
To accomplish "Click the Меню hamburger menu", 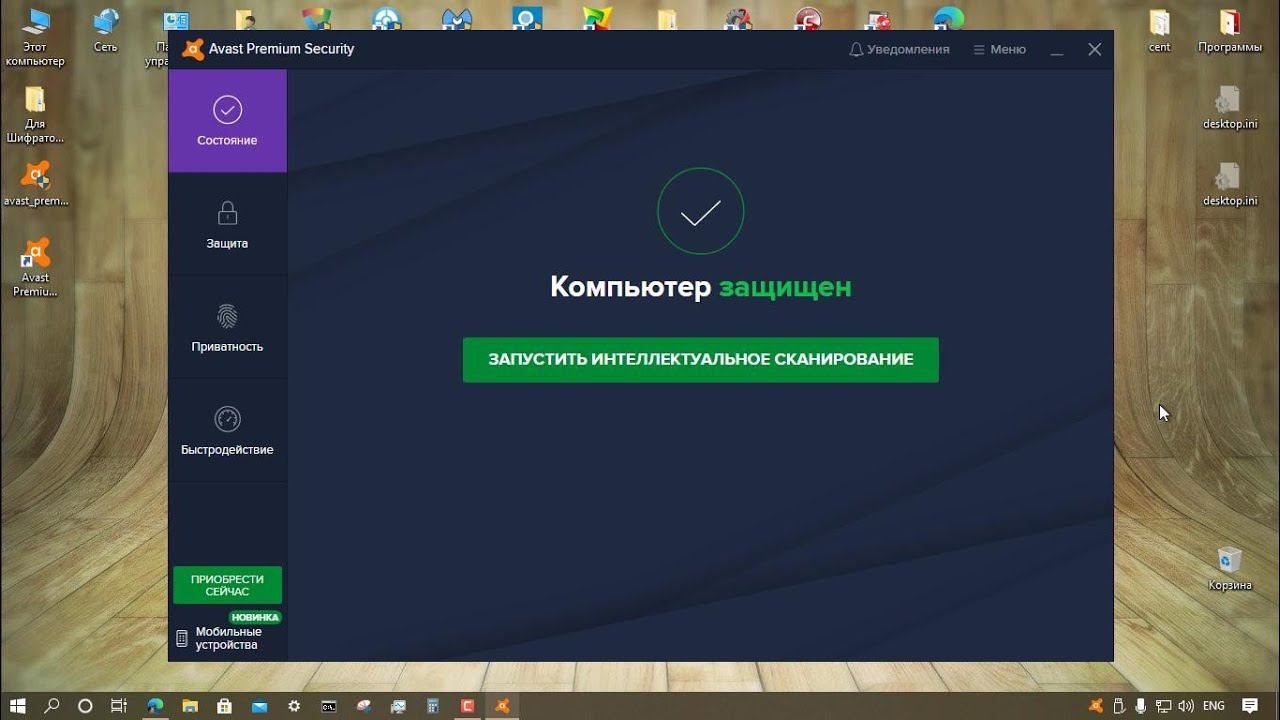I will [999, 49].
